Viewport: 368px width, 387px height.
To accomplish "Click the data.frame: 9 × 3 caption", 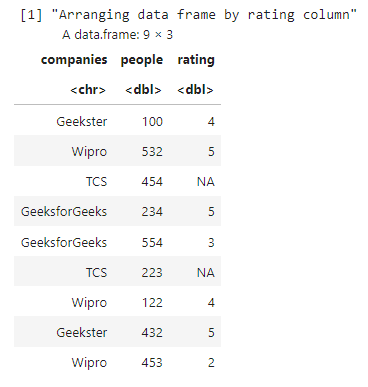I will (x=117, y=35).
